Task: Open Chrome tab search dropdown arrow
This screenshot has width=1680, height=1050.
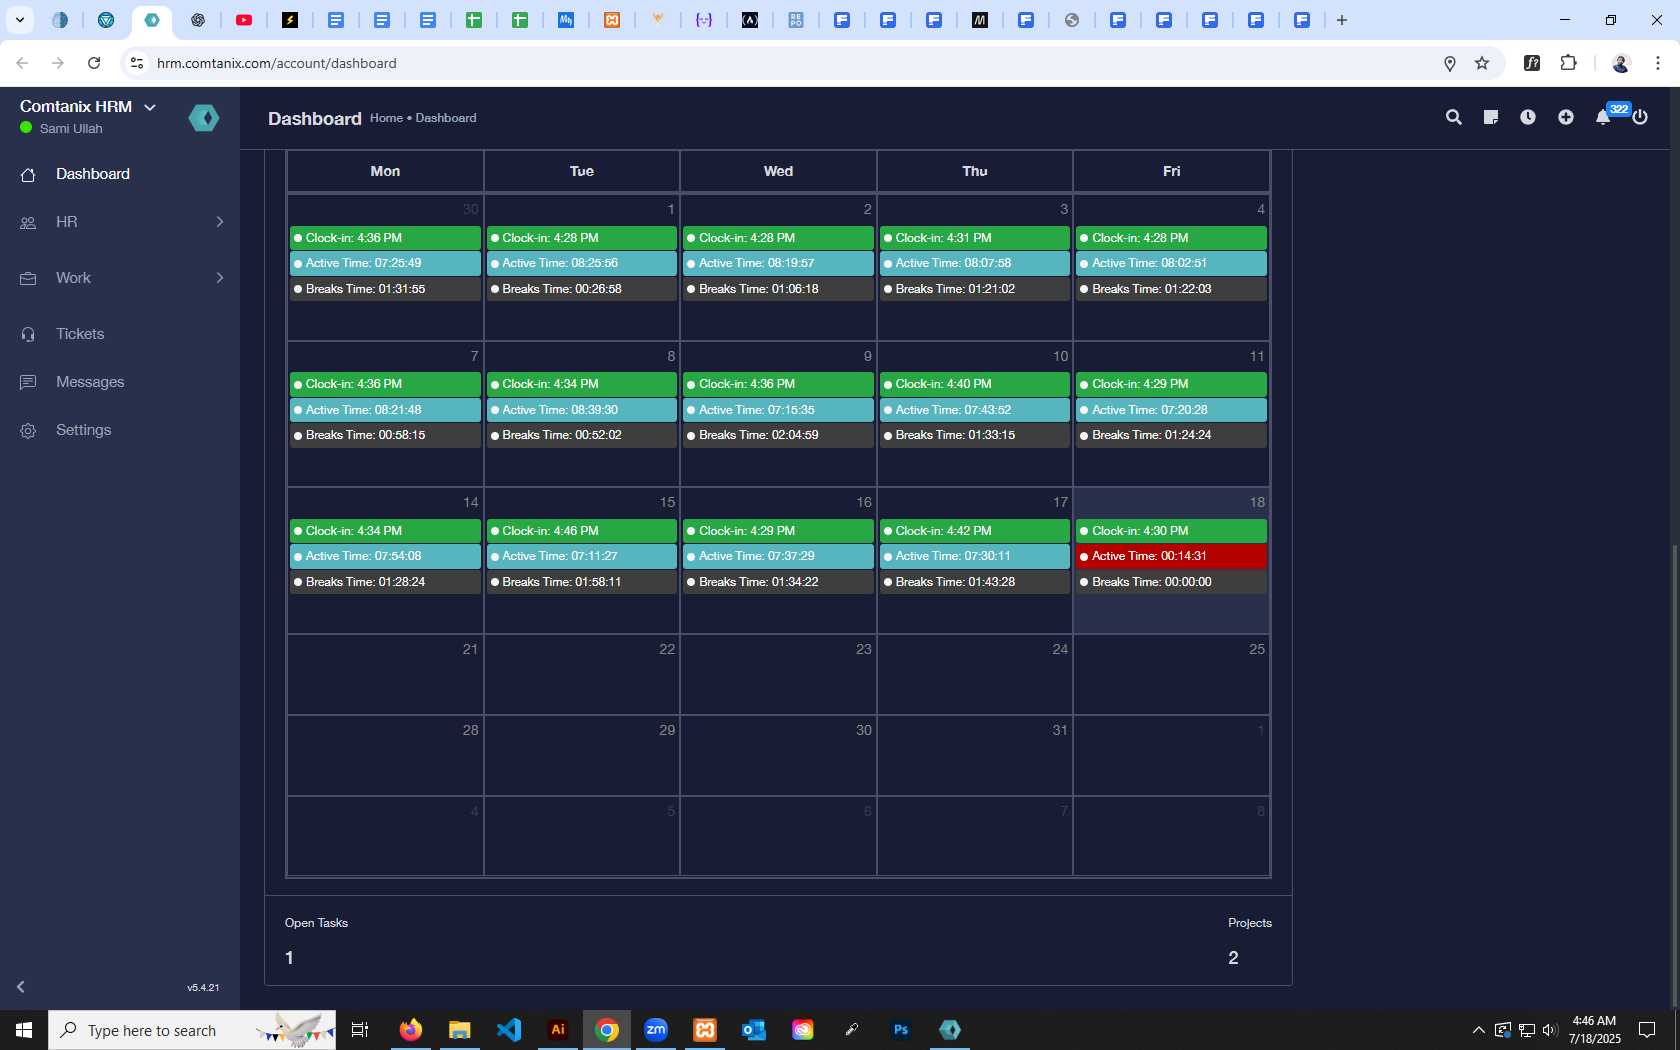Action: [x=19, y=20]
